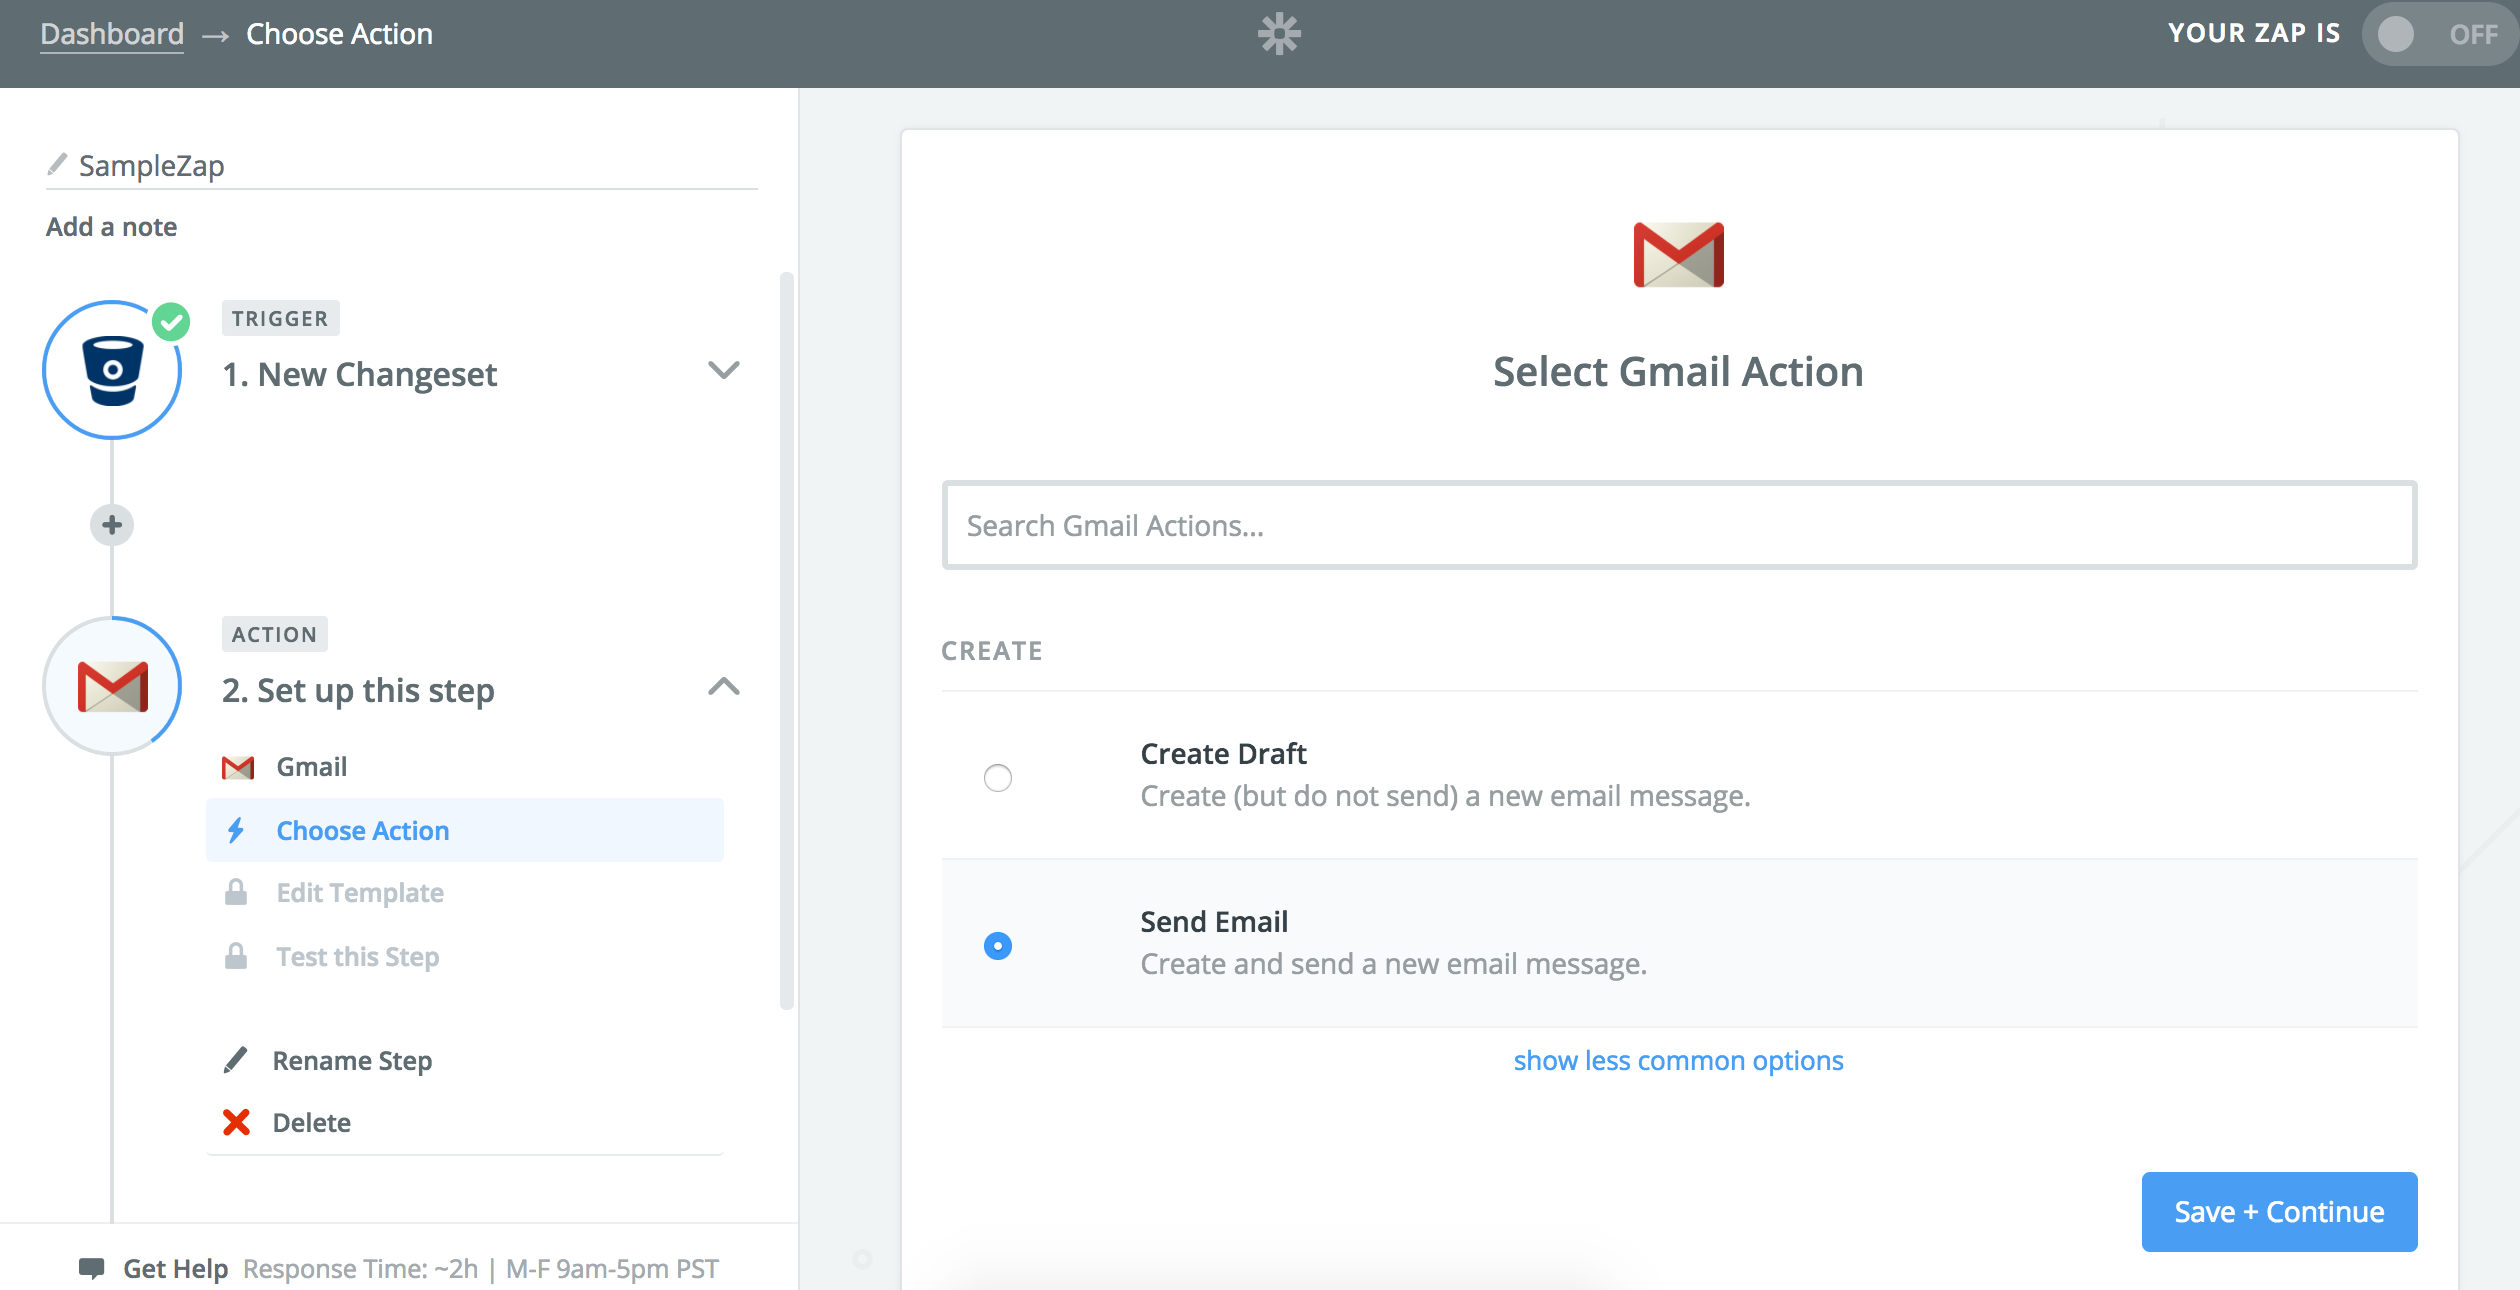The image size is (2520, 1290).
Task: Click the Search Gmail Actions input field
Action: pyautogui.click(x=1679, y=525)
